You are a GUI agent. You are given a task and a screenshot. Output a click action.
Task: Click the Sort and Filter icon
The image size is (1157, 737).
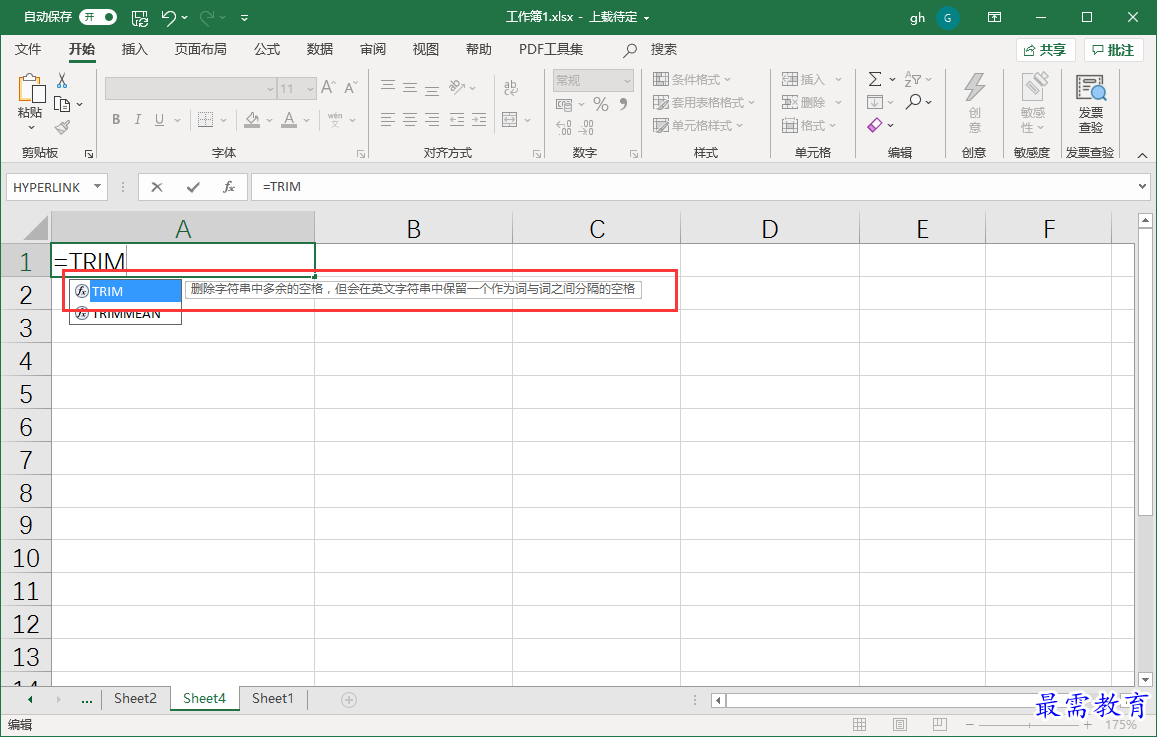(x=913, y=79)
